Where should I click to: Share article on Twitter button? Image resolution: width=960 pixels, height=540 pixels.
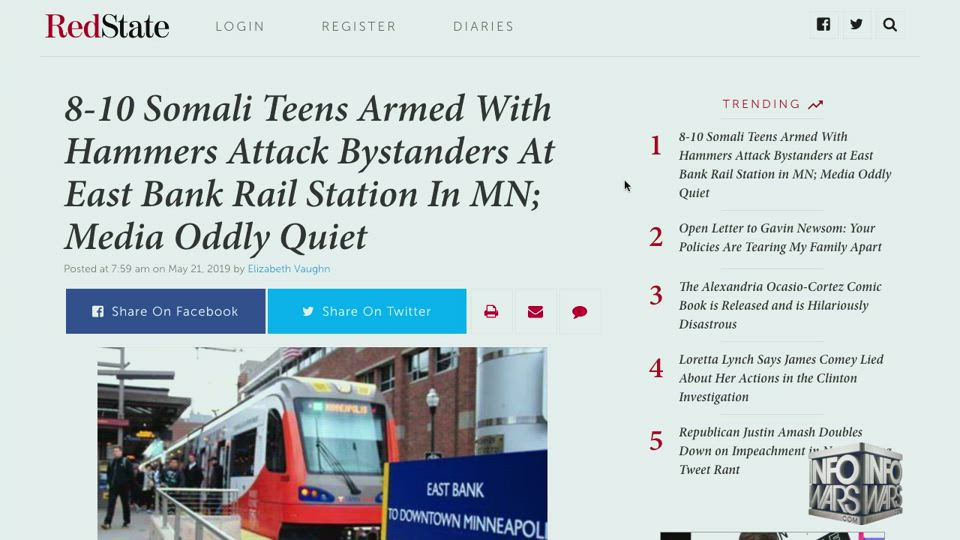point(367,312)
